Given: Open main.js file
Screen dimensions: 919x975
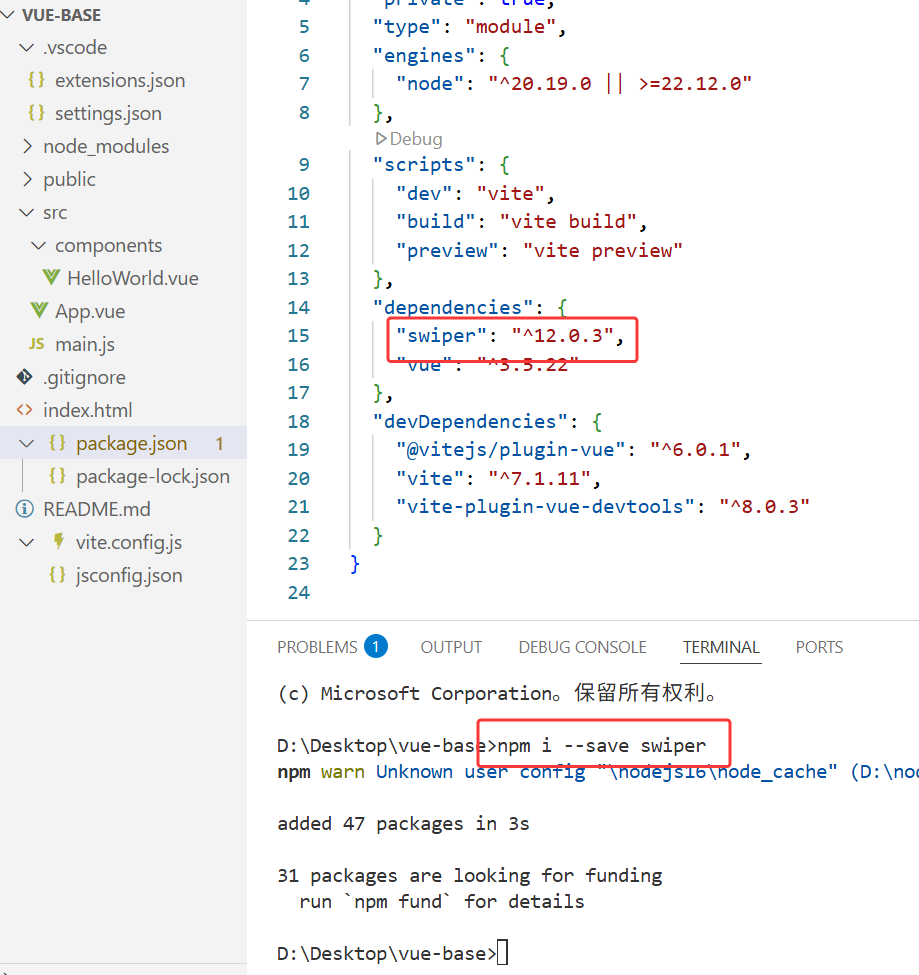Looking at the screenshot, I should pos(85,344).
